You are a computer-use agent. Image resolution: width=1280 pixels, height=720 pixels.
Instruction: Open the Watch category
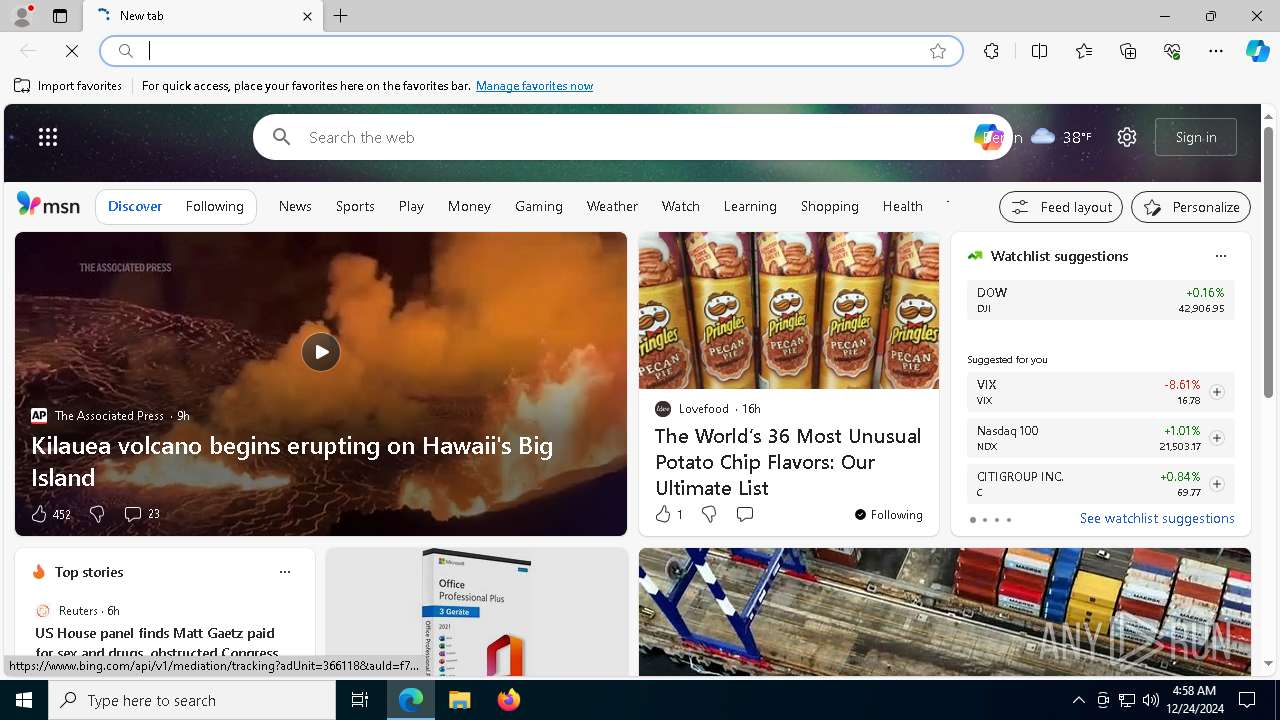click(x=680, y=206)
